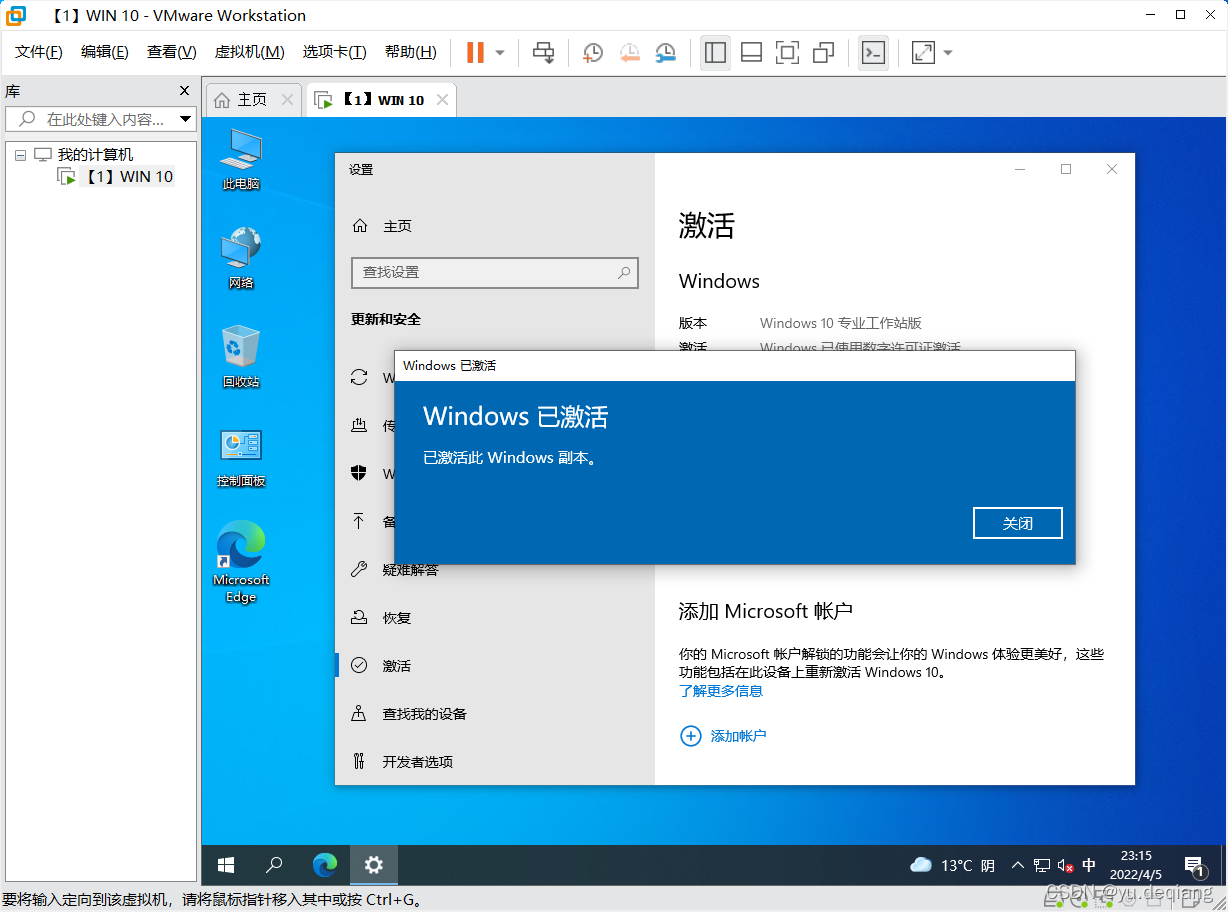1228x912 pixels.
Task: Open 开发者选项 in the Settings sidebar
Action: click(x=418, y=762)
